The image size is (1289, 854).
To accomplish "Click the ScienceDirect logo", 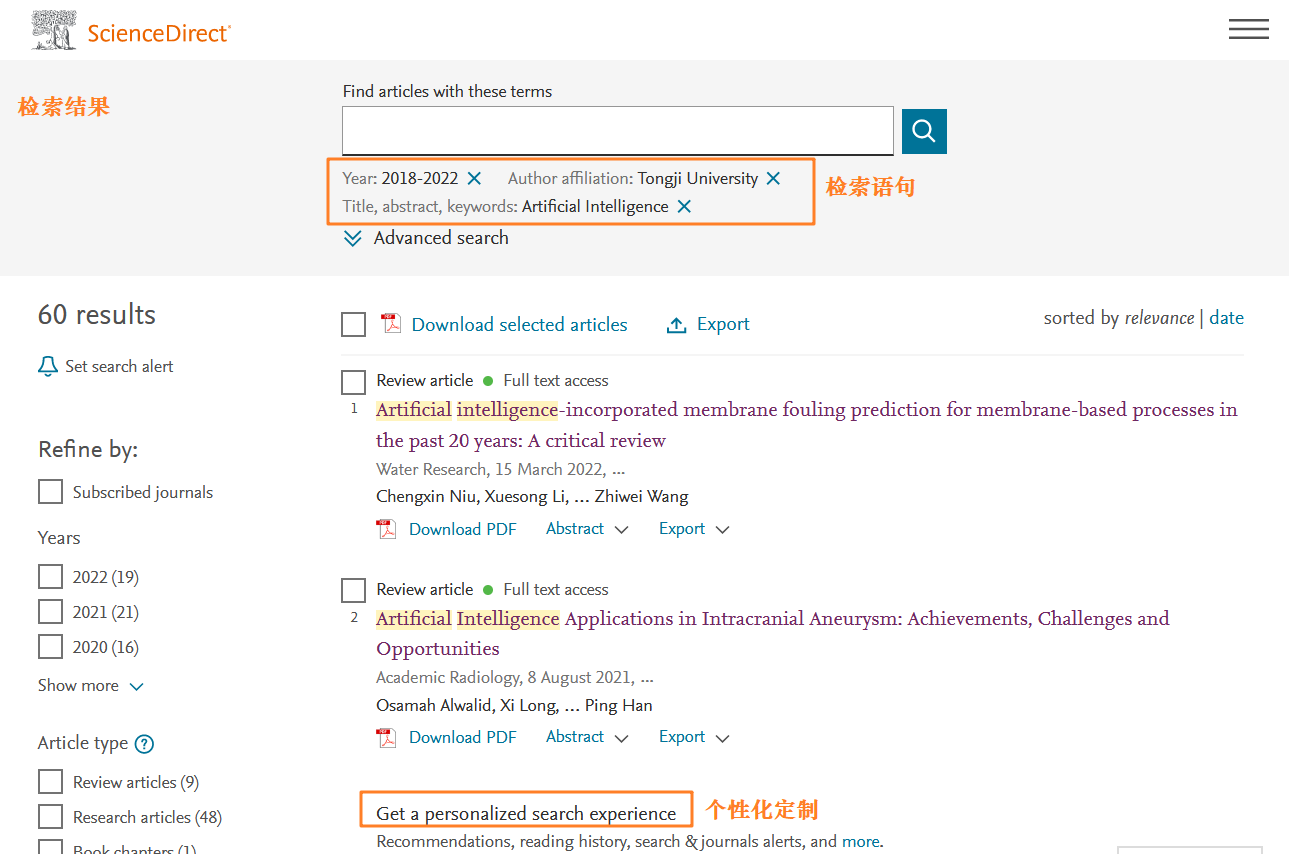I will click(131, 31).
